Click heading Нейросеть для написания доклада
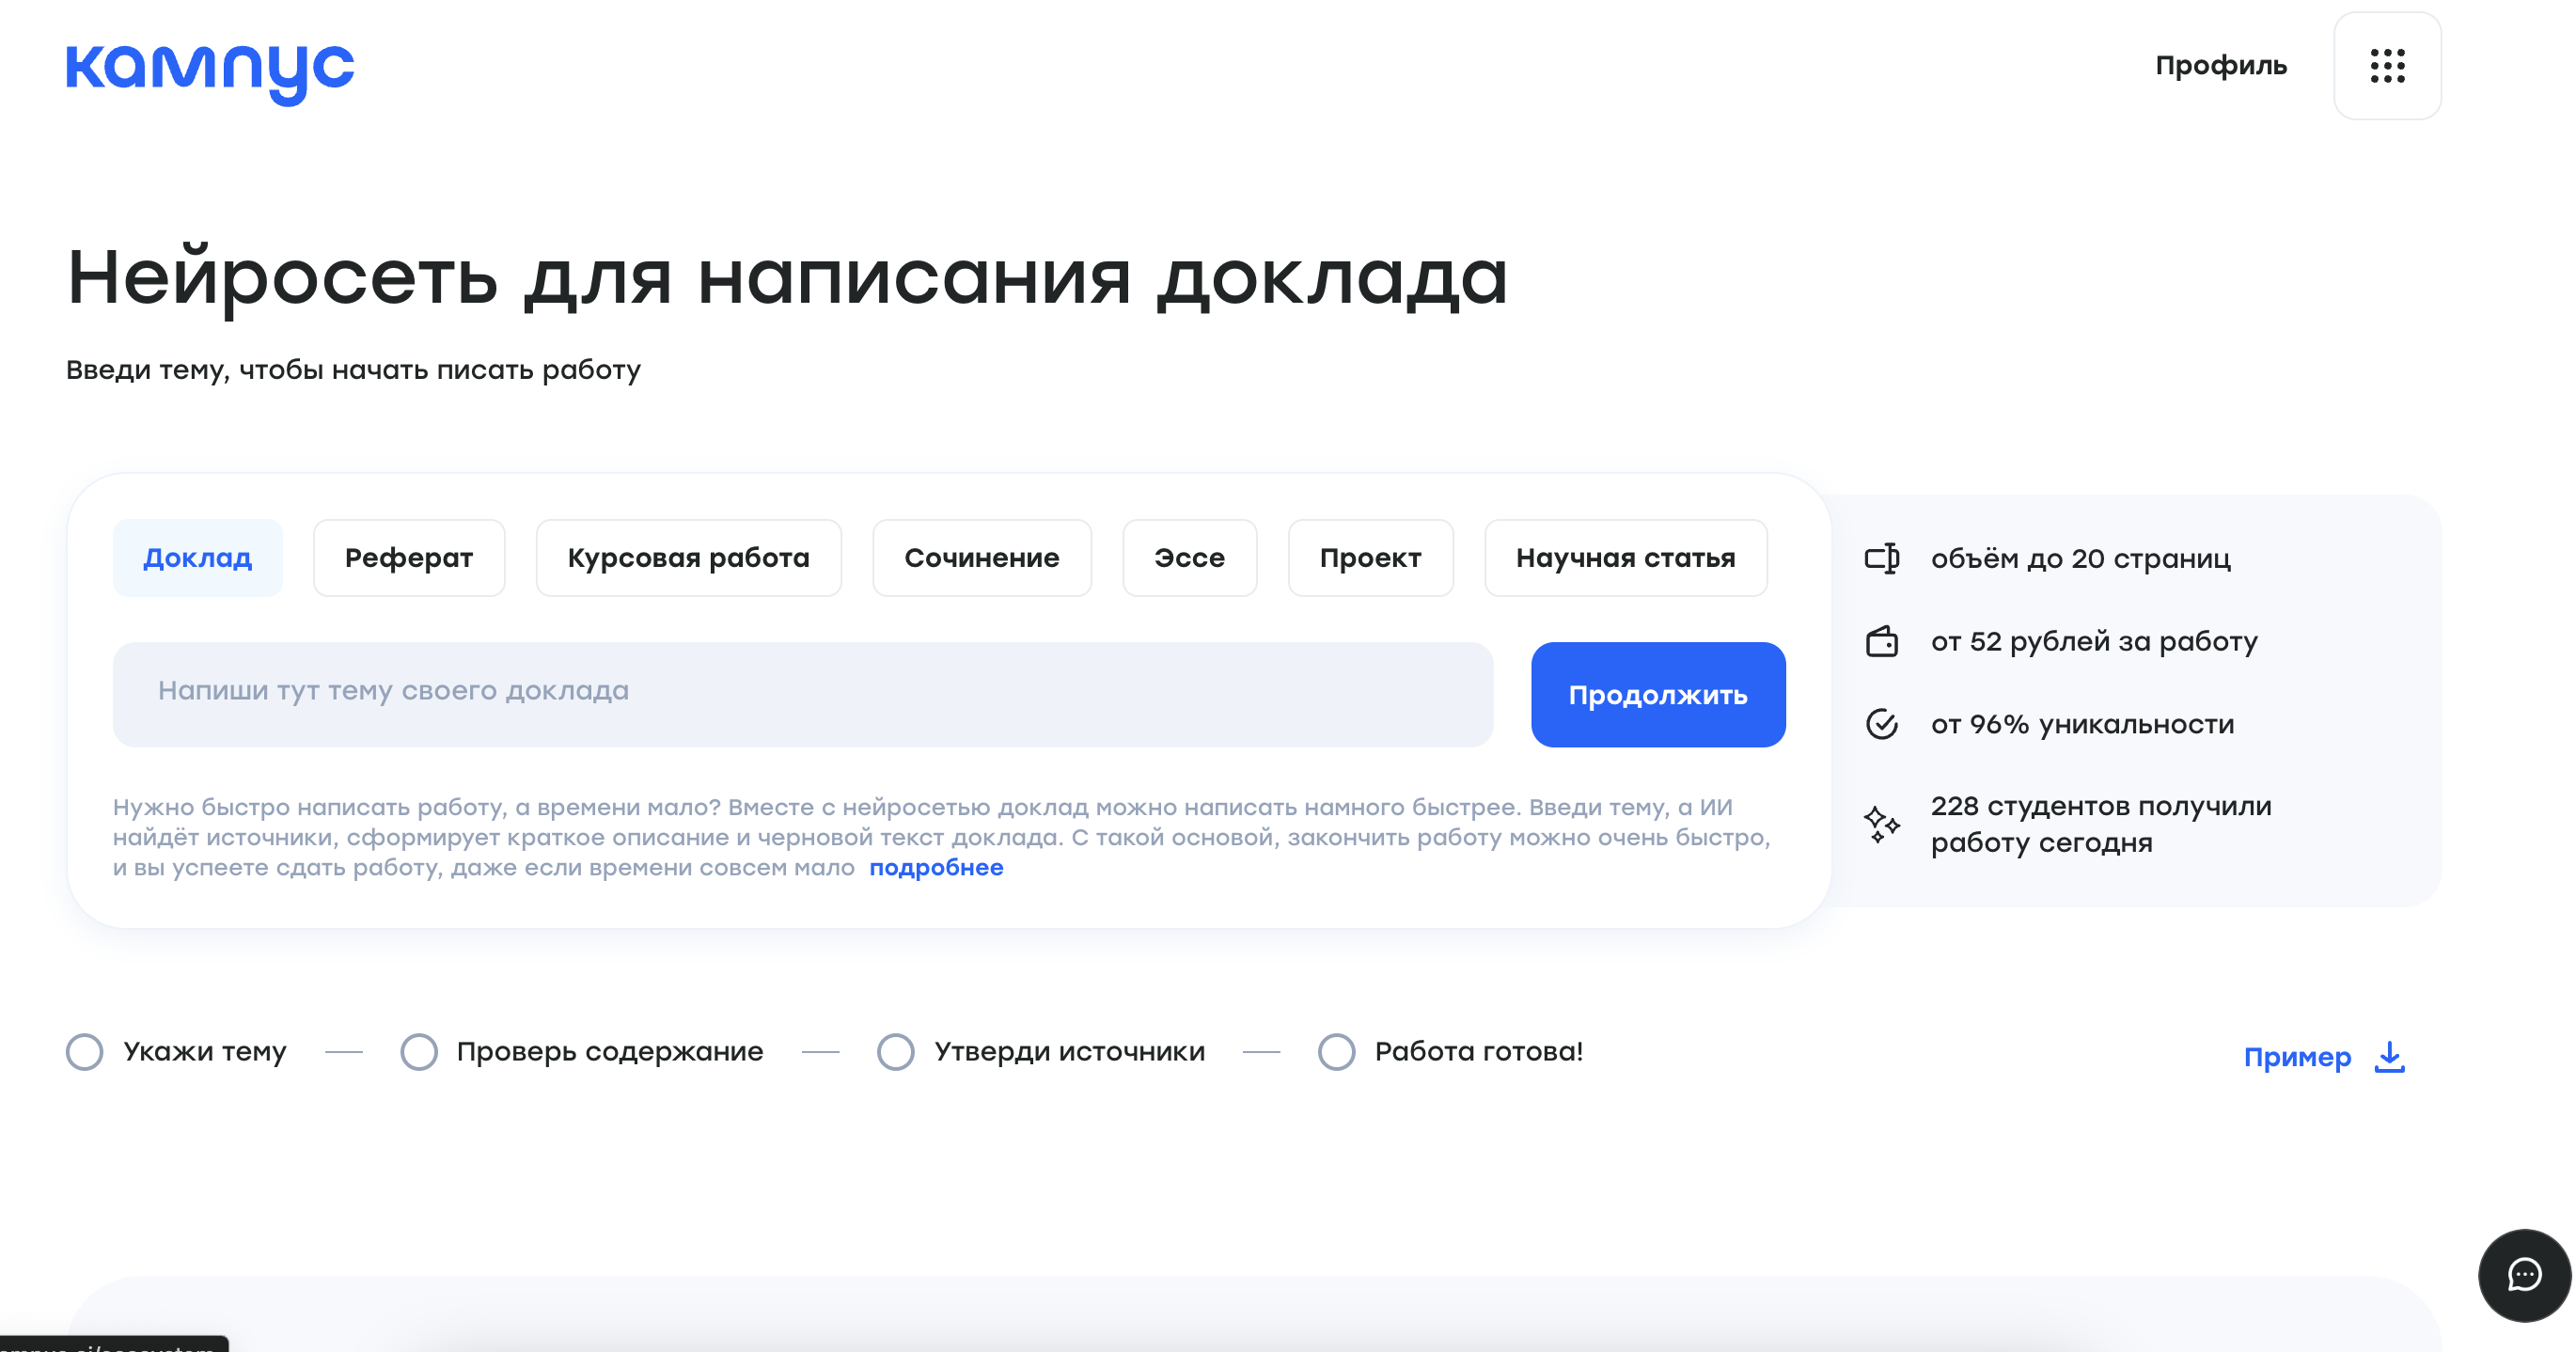The width and height of the screenshot is (2576, 1352). pyautogui.click(x=787, y=278)
